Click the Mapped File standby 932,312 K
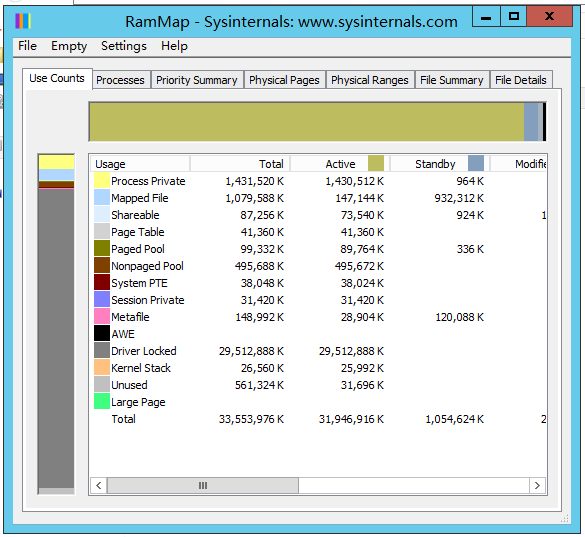Viewport: 585px width, 537px height. [x=459, y=198]
